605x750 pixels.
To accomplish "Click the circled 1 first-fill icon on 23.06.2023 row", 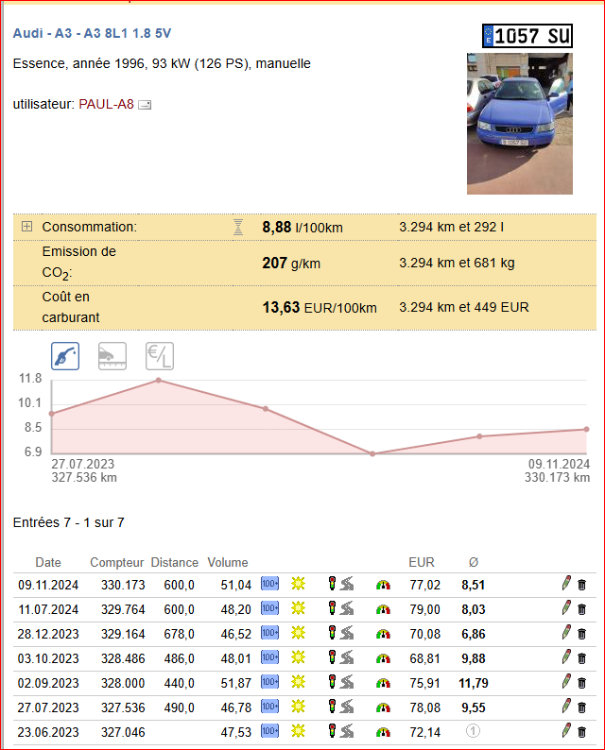I will (x=473, y=731).
